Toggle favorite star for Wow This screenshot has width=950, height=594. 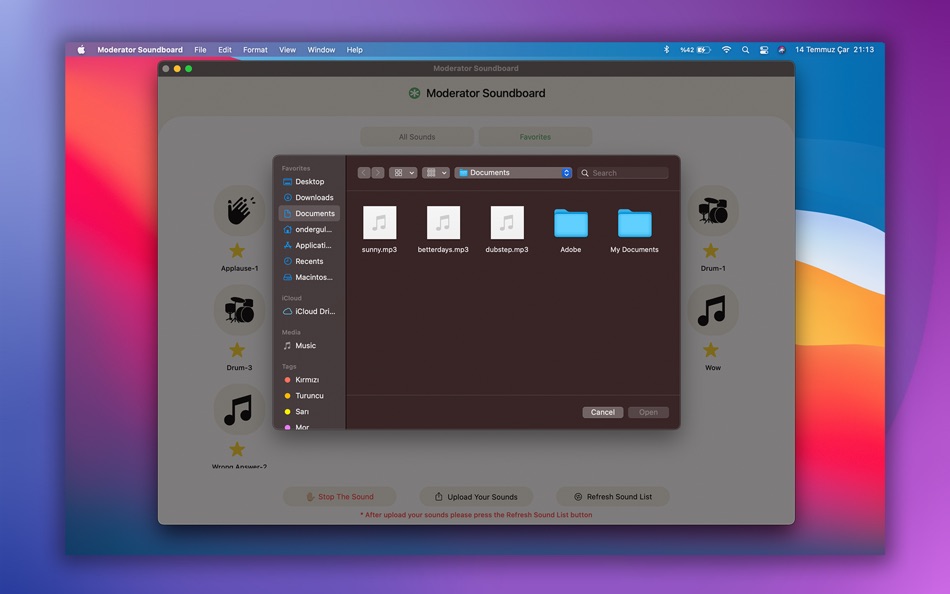click(x=711, y=350)
